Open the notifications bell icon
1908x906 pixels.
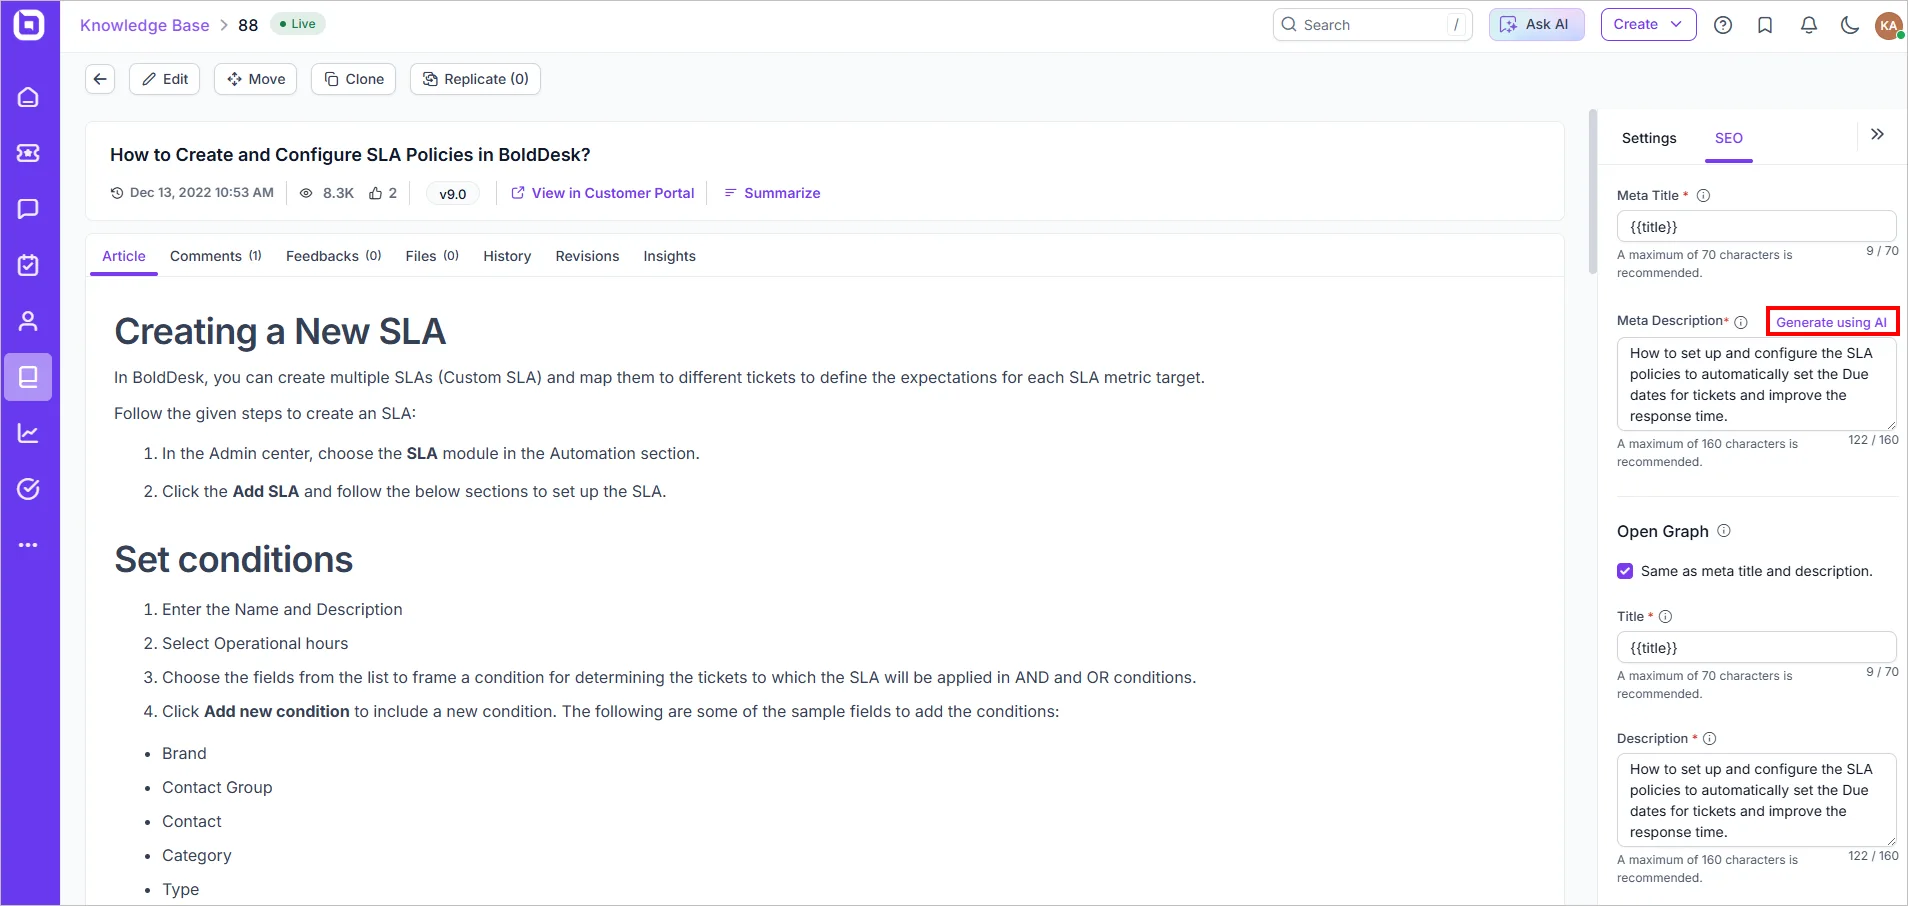1808,25
